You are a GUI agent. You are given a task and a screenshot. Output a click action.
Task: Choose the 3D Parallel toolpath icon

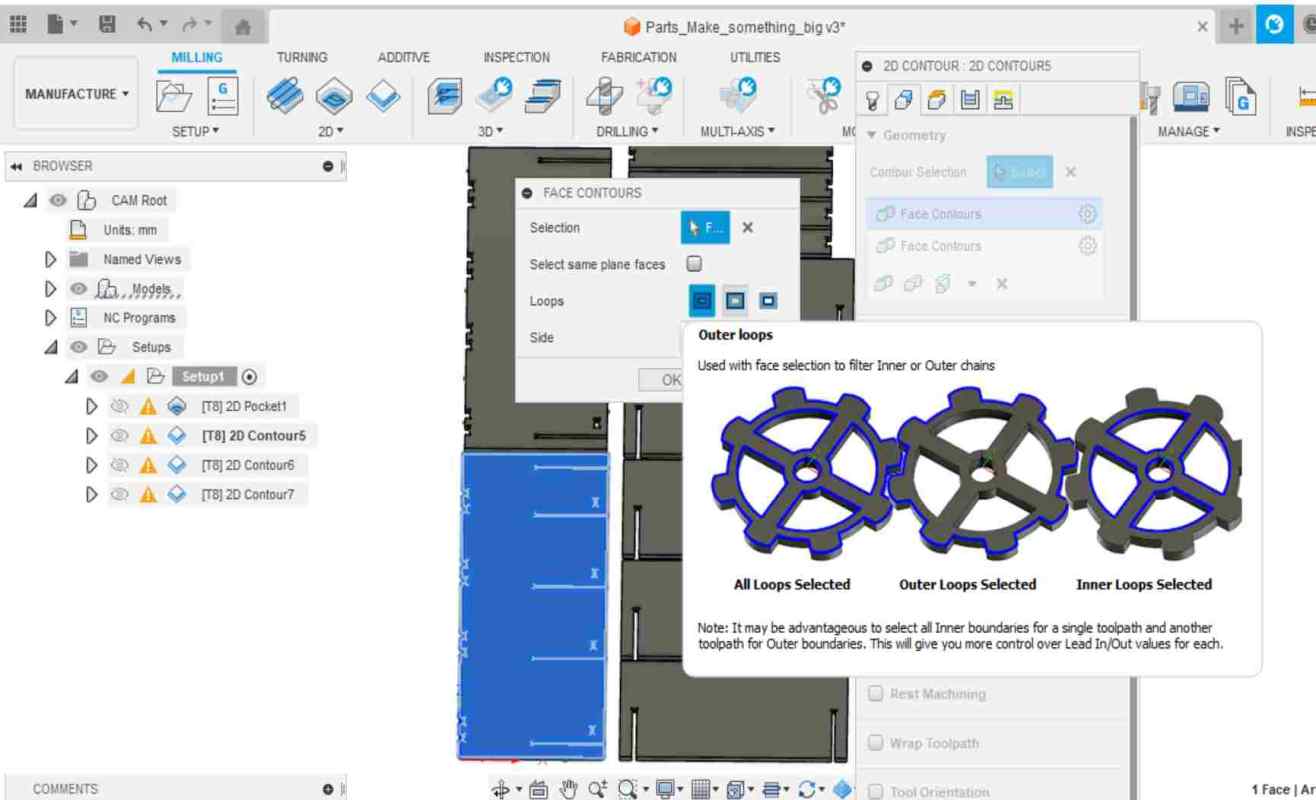pyautogui.click(x=543, y=97)
